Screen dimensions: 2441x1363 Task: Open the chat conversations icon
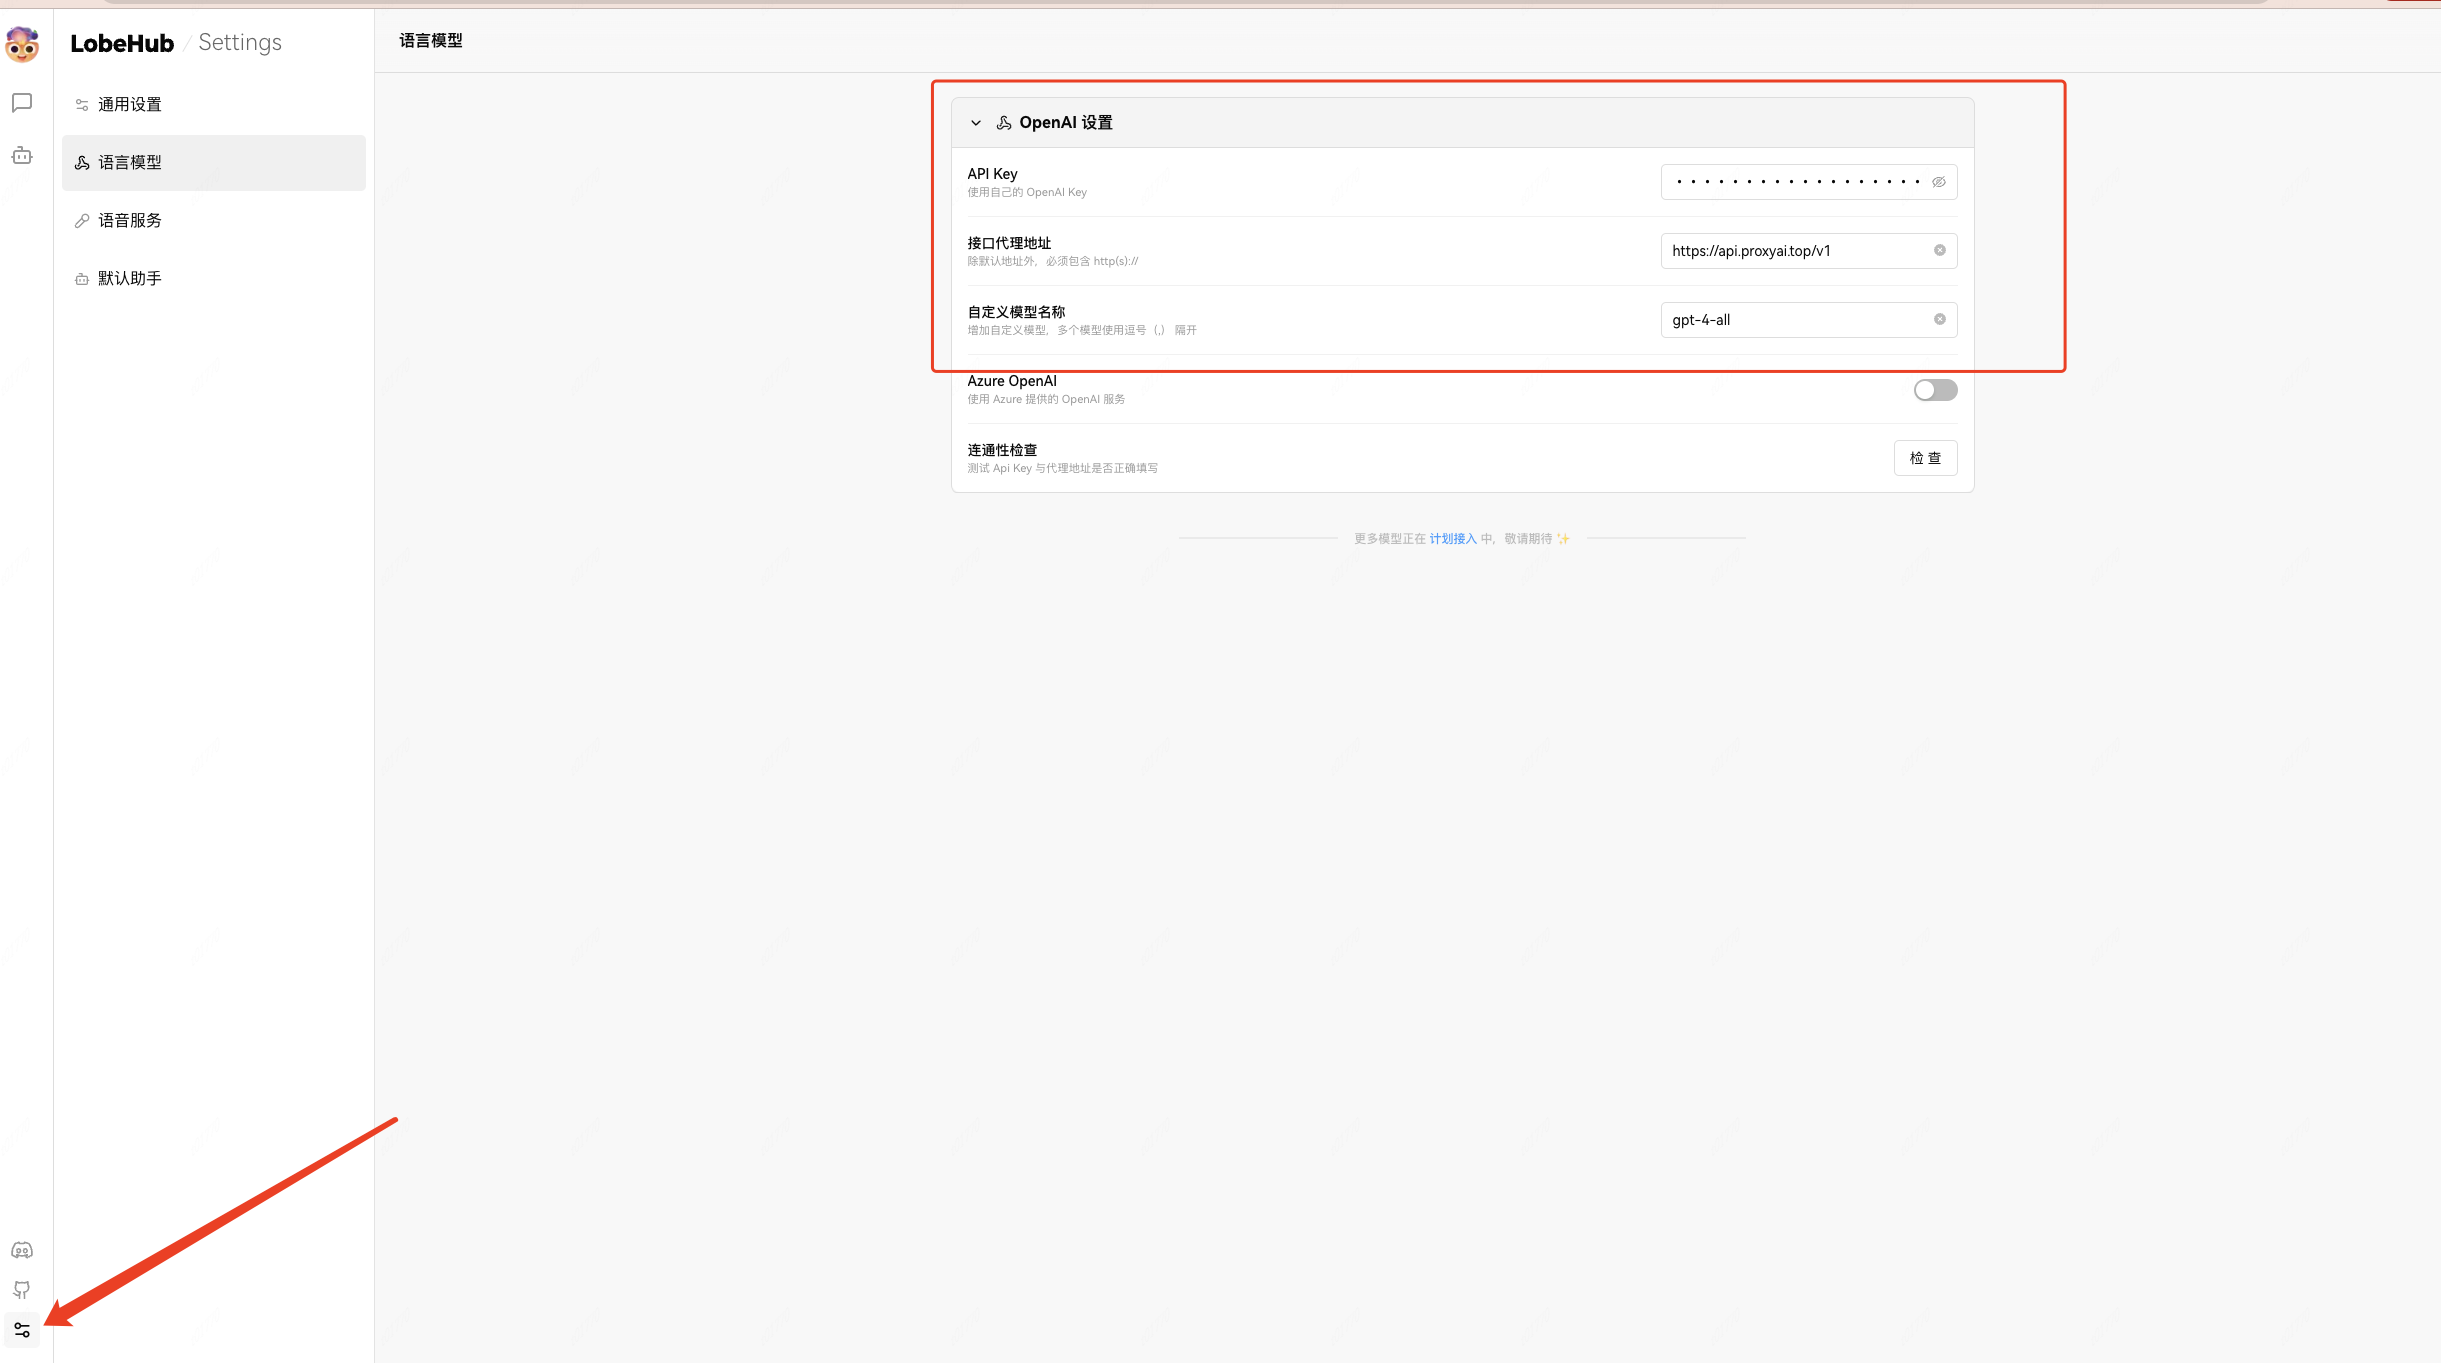(22, 103)
